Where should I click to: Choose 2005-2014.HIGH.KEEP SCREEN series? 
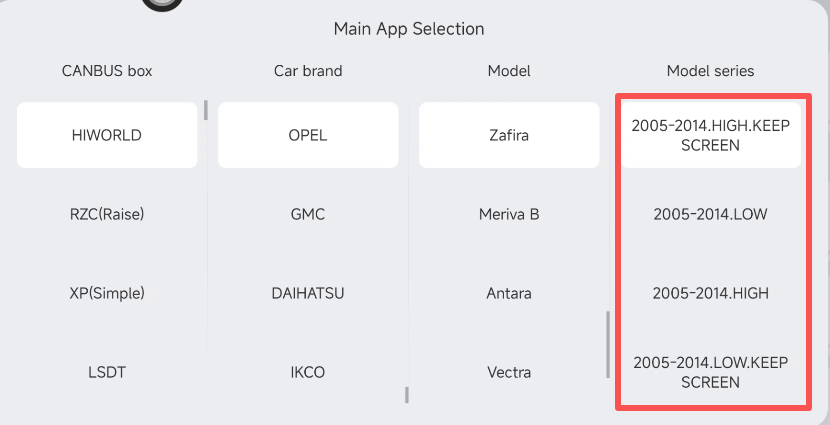pyautogui.click(x=710, y=135)
